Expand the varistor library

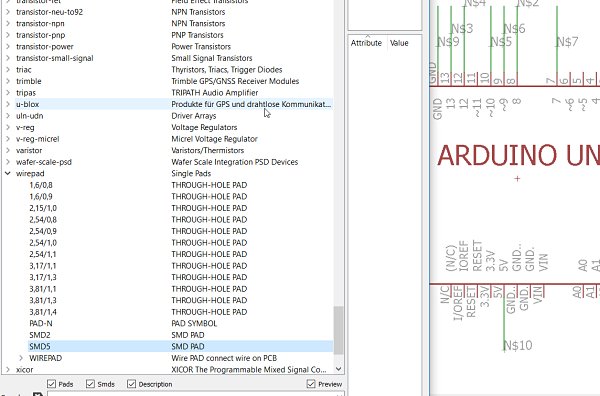point(8,150)
